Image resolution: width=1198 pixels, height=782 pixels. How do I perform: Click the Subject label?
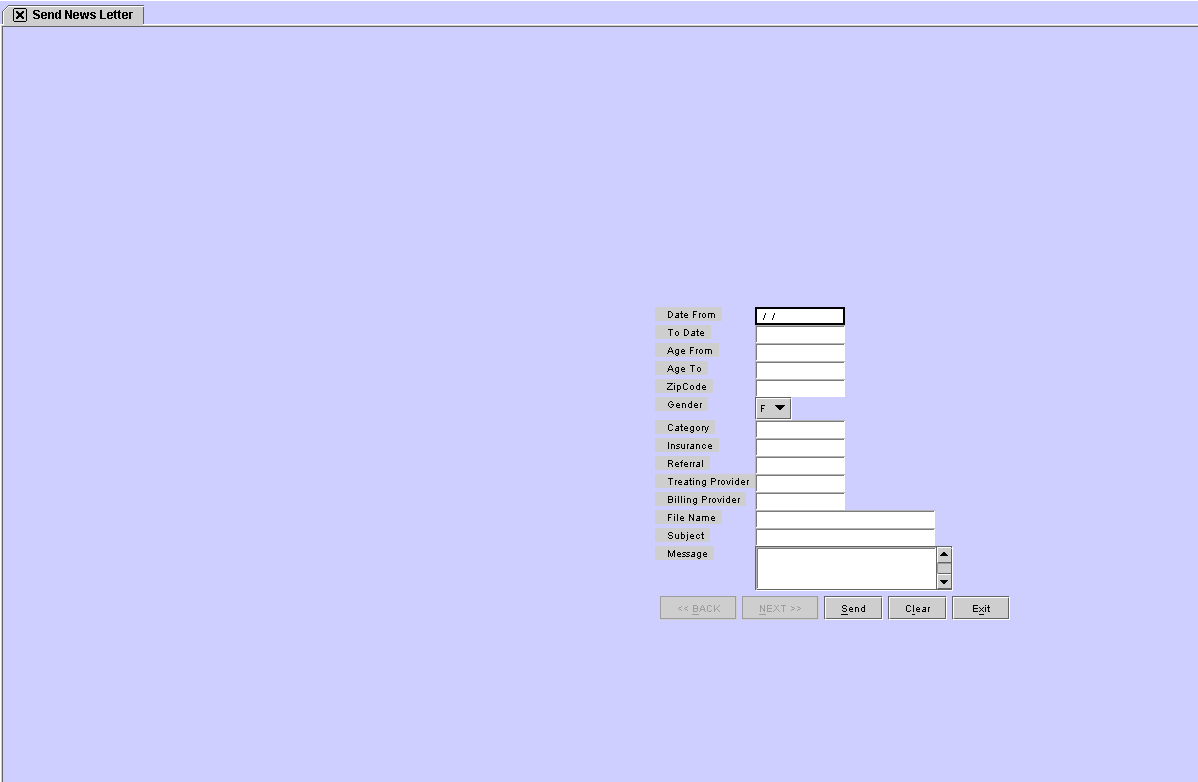point(683,536)
